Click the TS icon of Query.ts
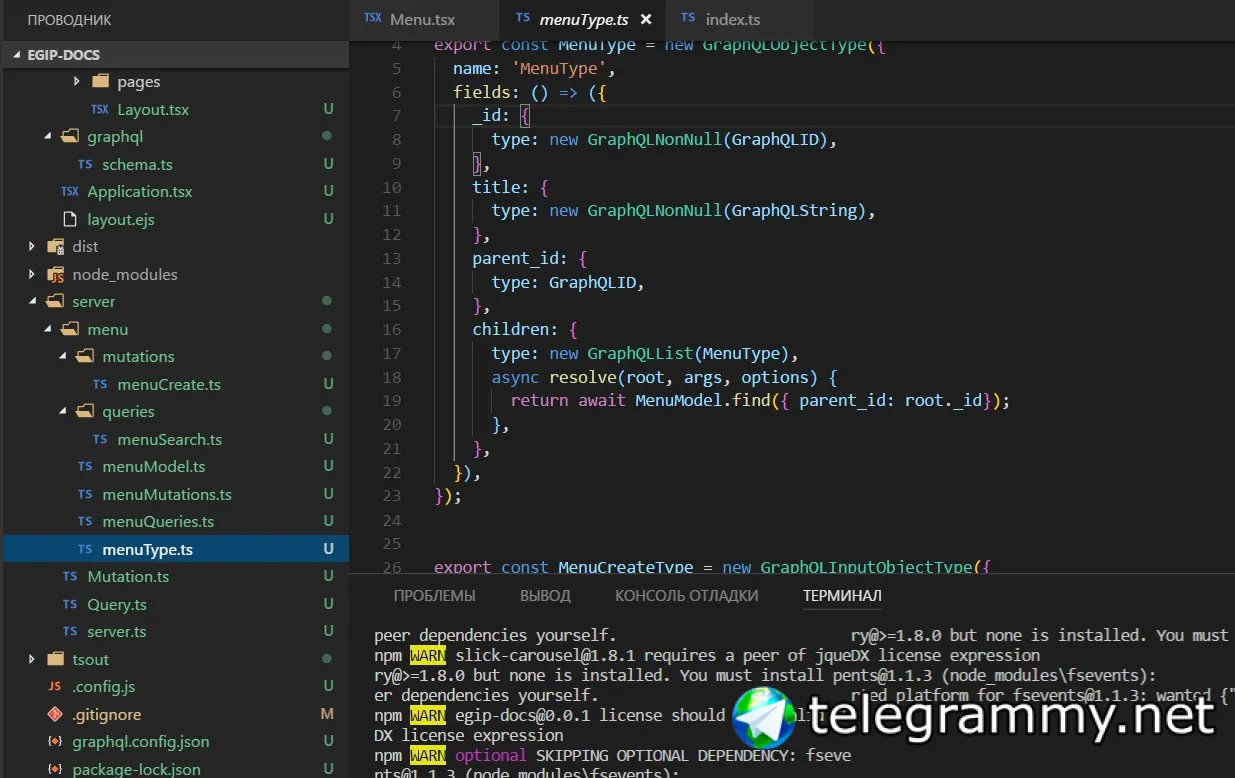This screenshot has width=1235, height=778. [69, 604]
